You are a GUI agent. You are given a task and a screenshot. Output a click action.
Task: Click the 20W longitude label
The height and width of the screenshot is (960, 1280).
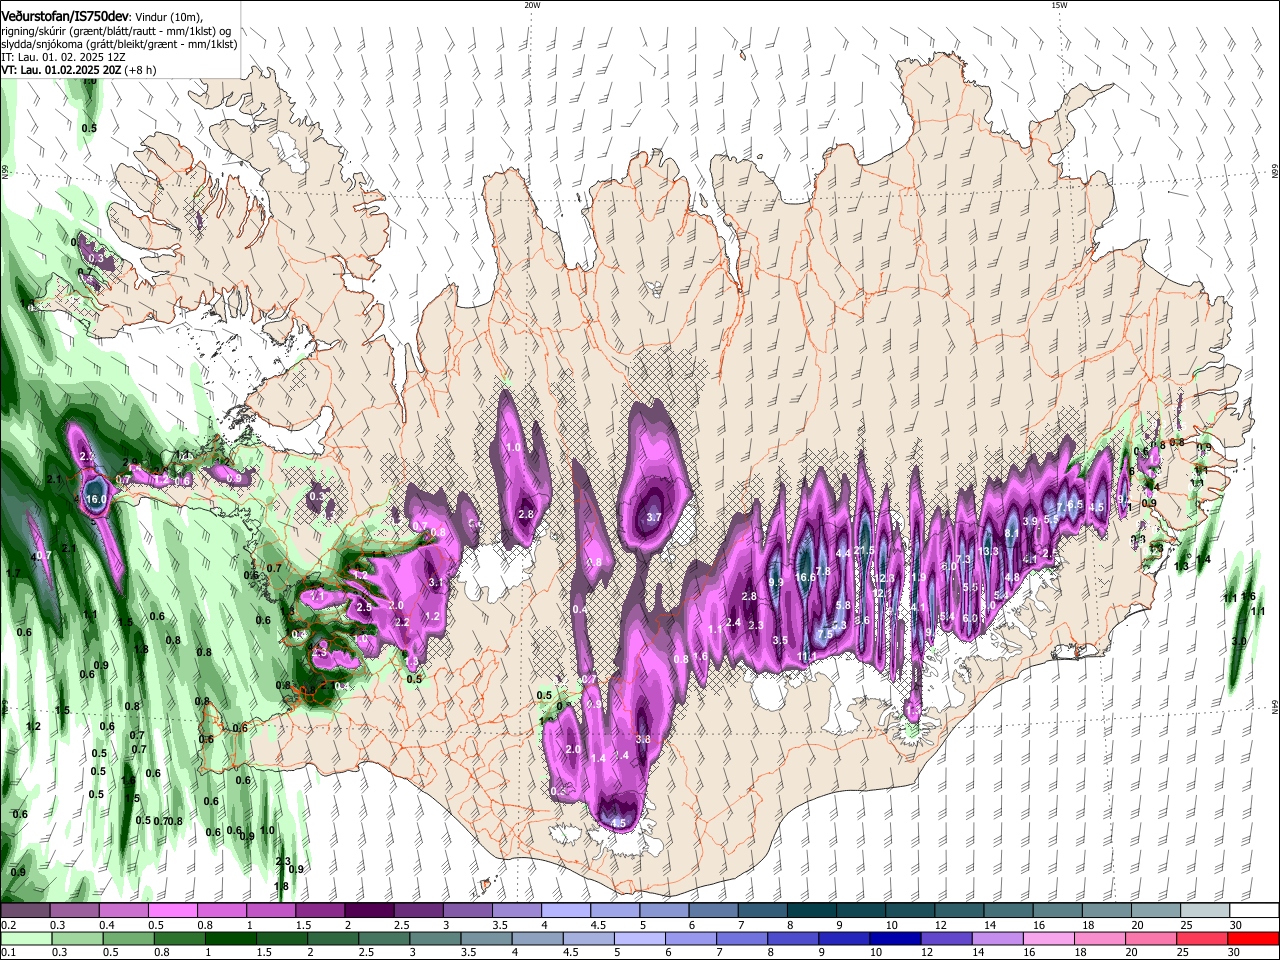pos(532,5)
